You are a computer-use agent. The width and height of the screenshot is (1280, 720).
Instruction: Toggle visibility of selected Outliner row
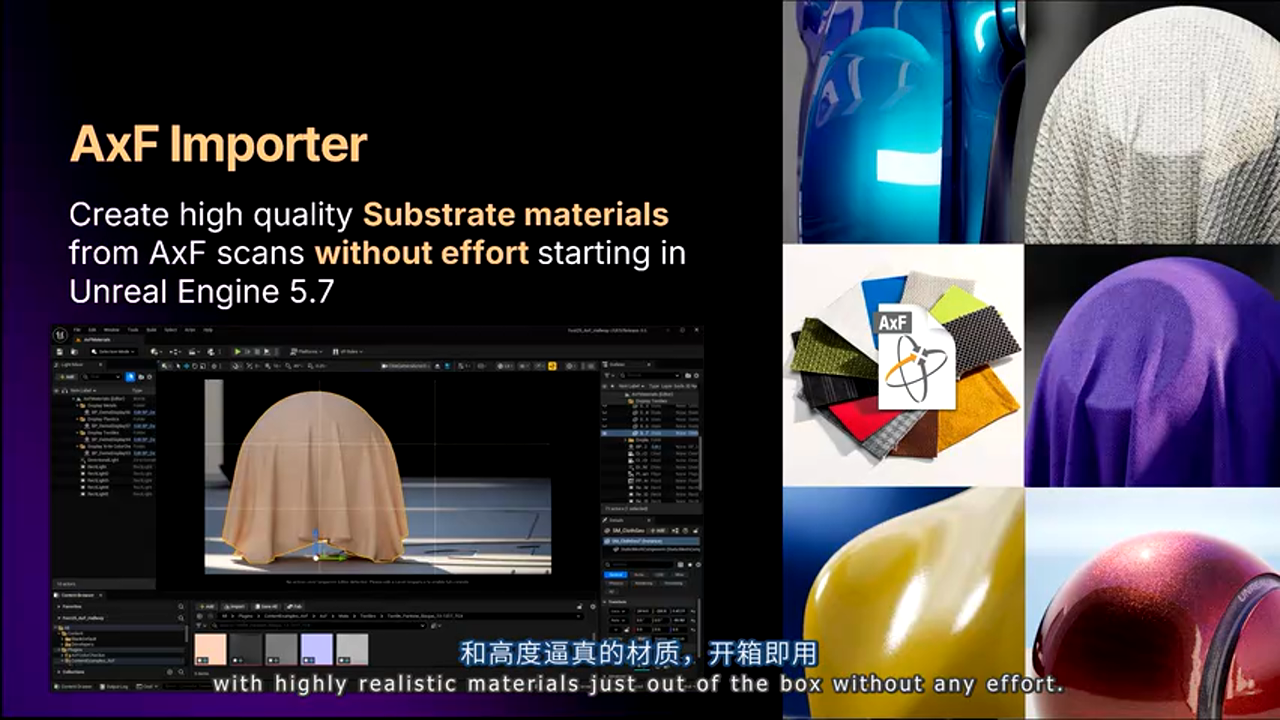[x=604, y=433]
